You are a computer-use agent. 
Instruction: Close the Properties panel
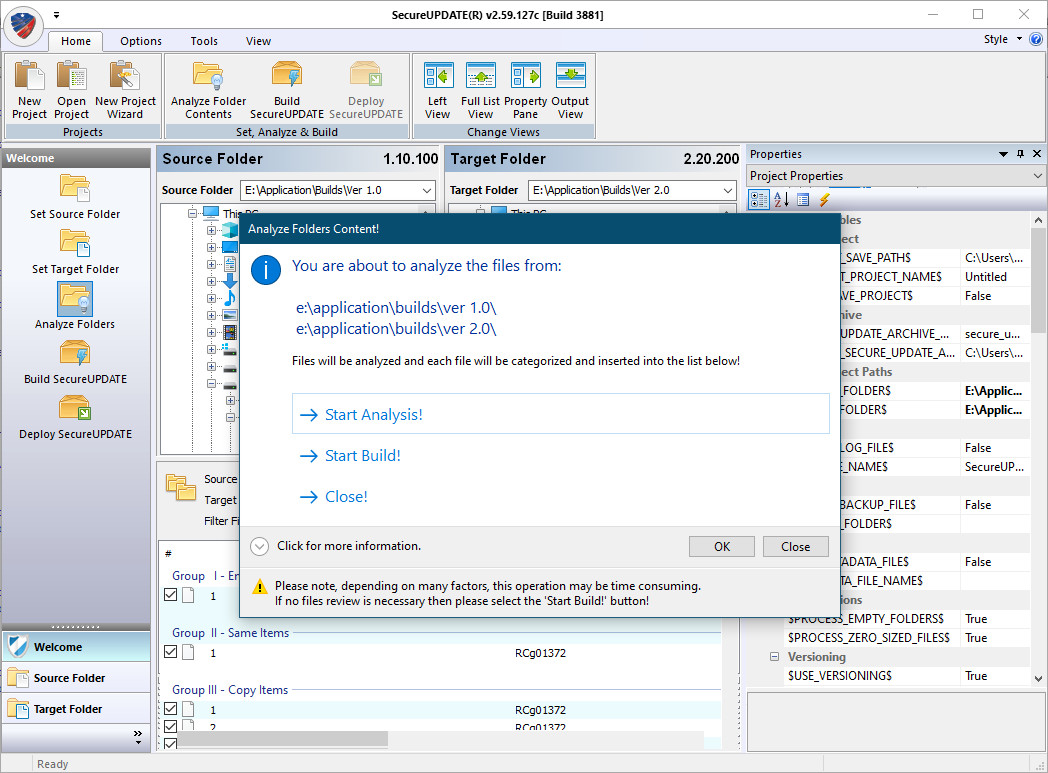point(1037,154)
